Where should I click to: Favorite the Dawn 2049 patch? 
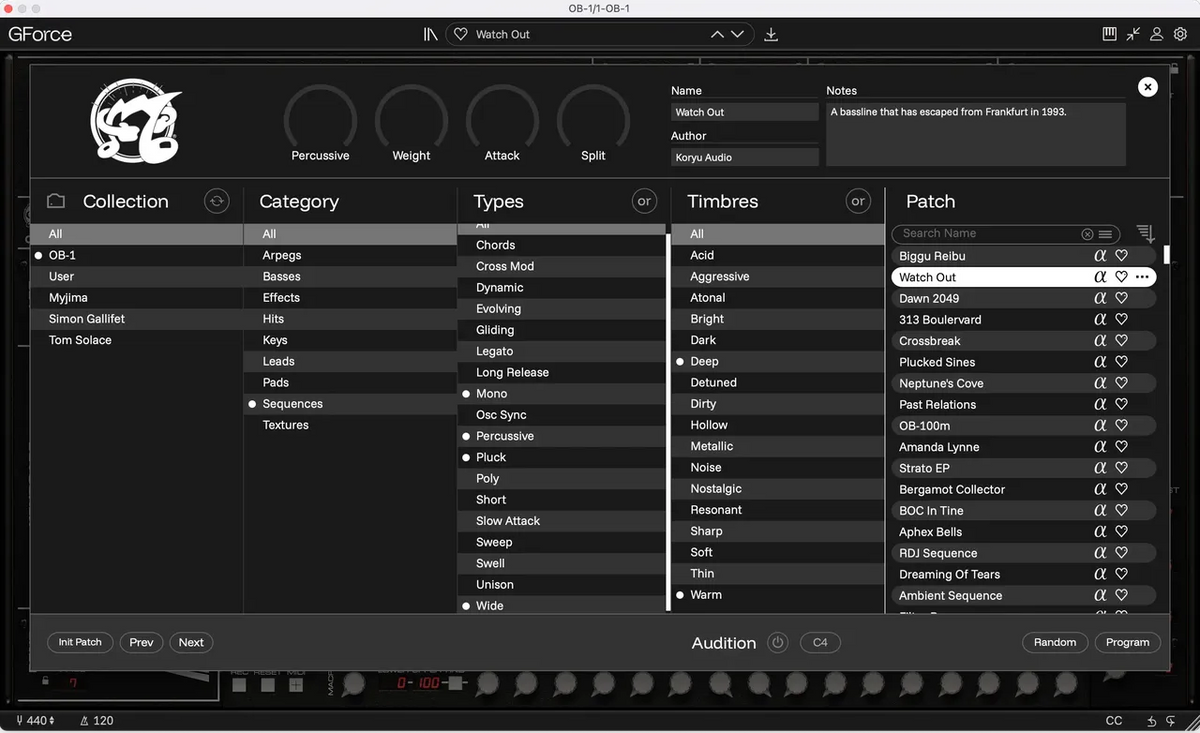click(1122, 298)
